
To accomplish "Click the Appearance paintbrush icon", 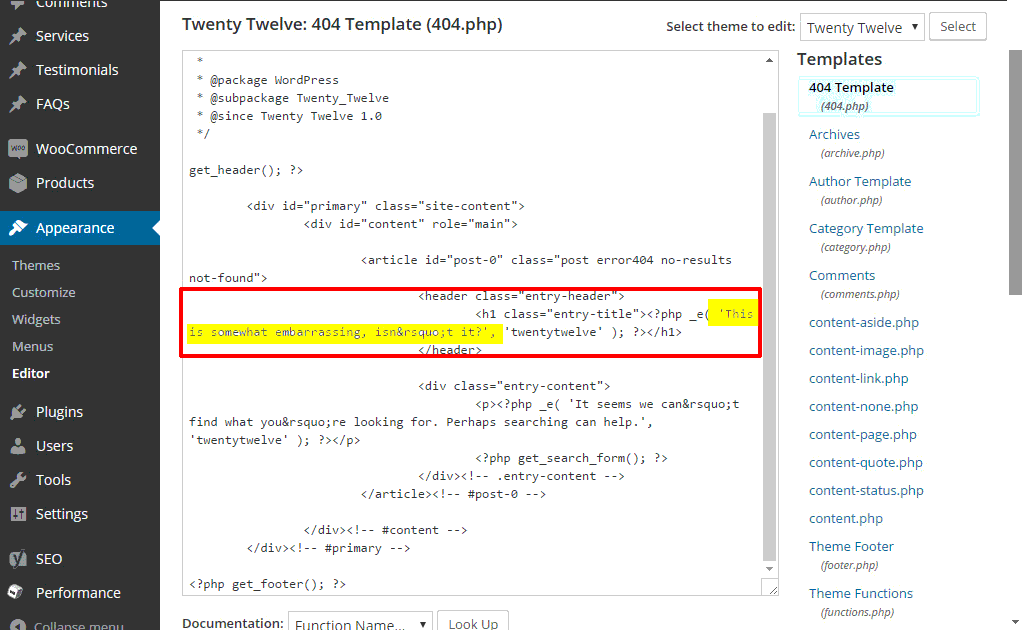I will click(x=18, y=228).
